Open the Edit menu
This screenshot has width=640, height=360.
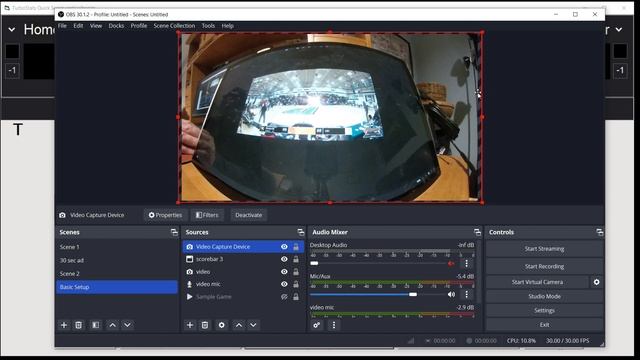(x=78, y=26)
